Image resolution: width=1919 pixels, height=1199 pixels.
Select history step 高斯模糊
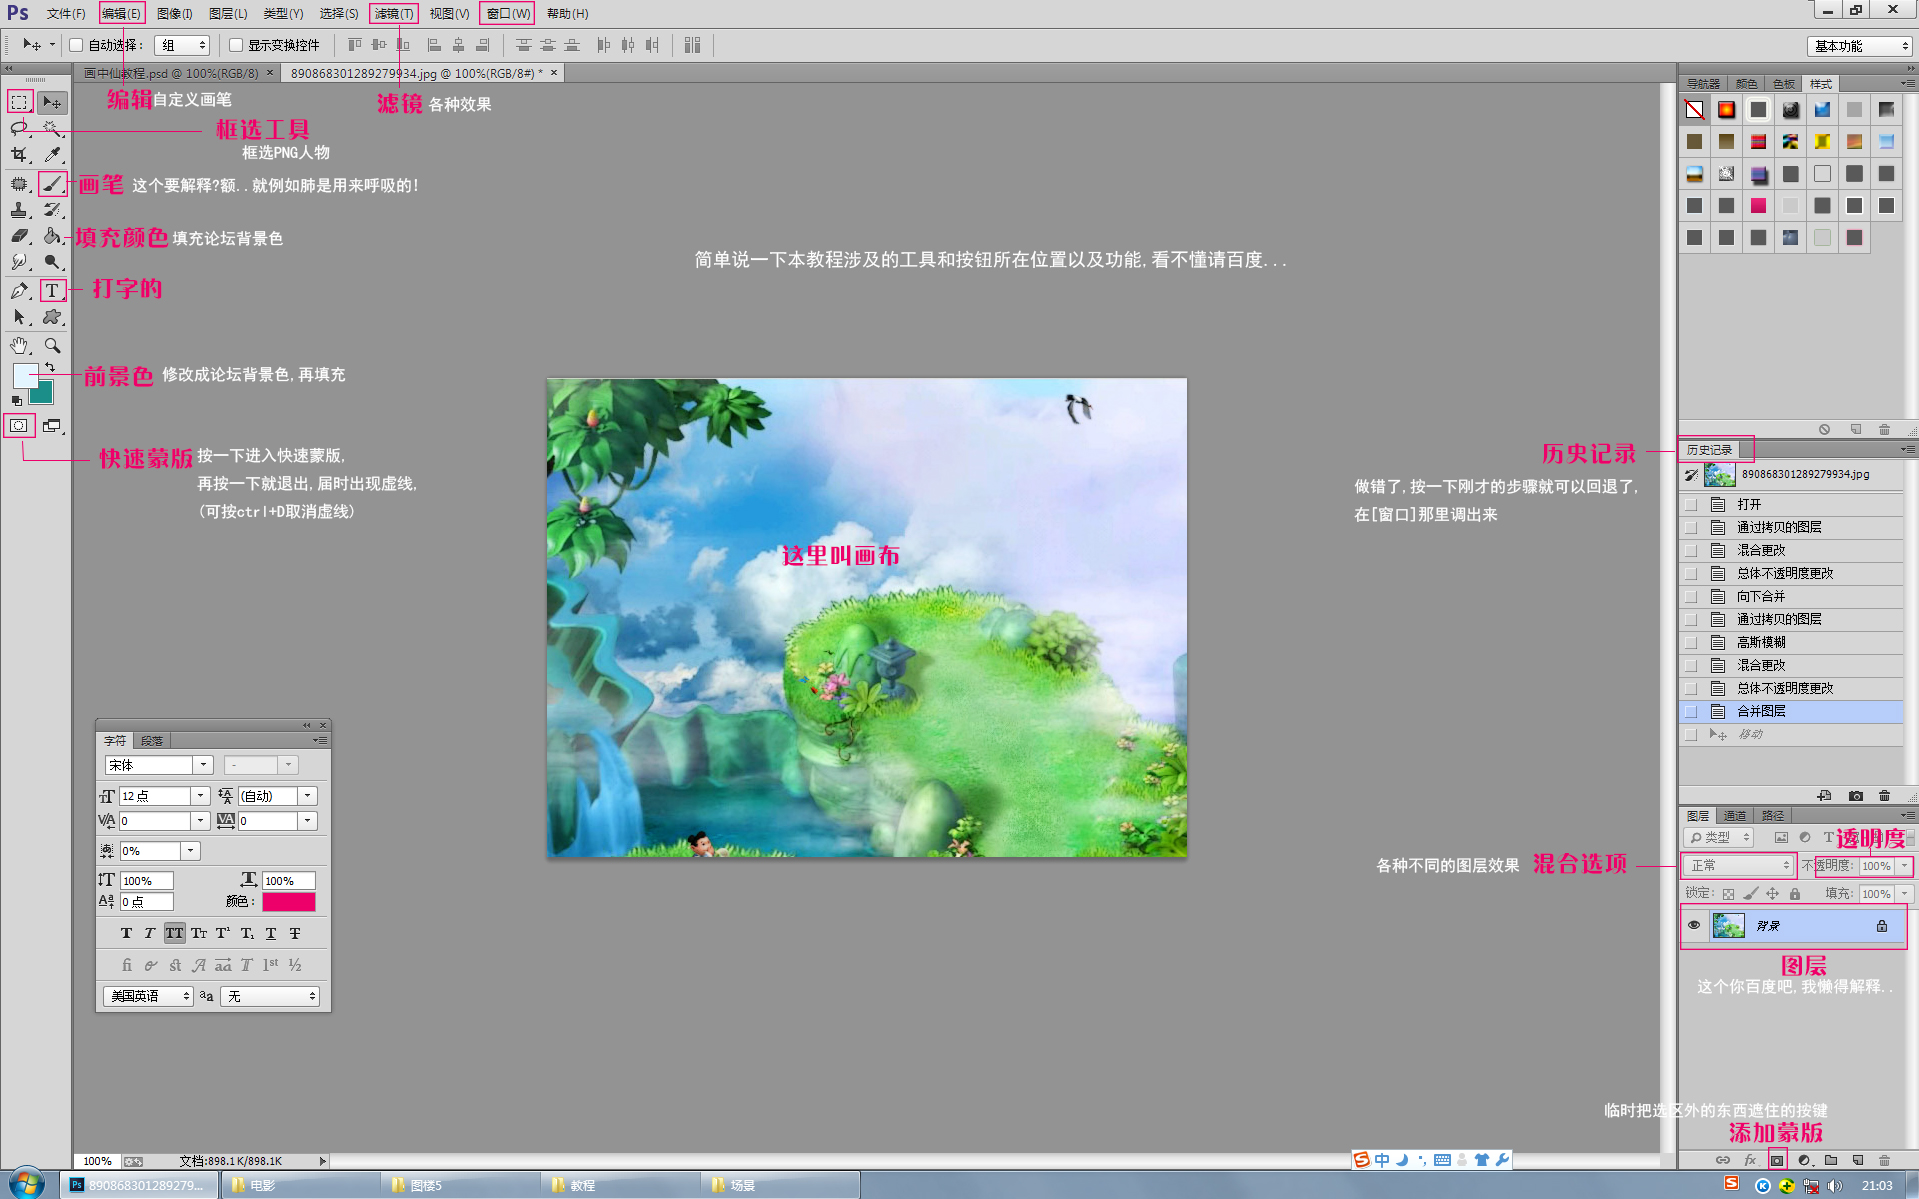coord(1792,642)
